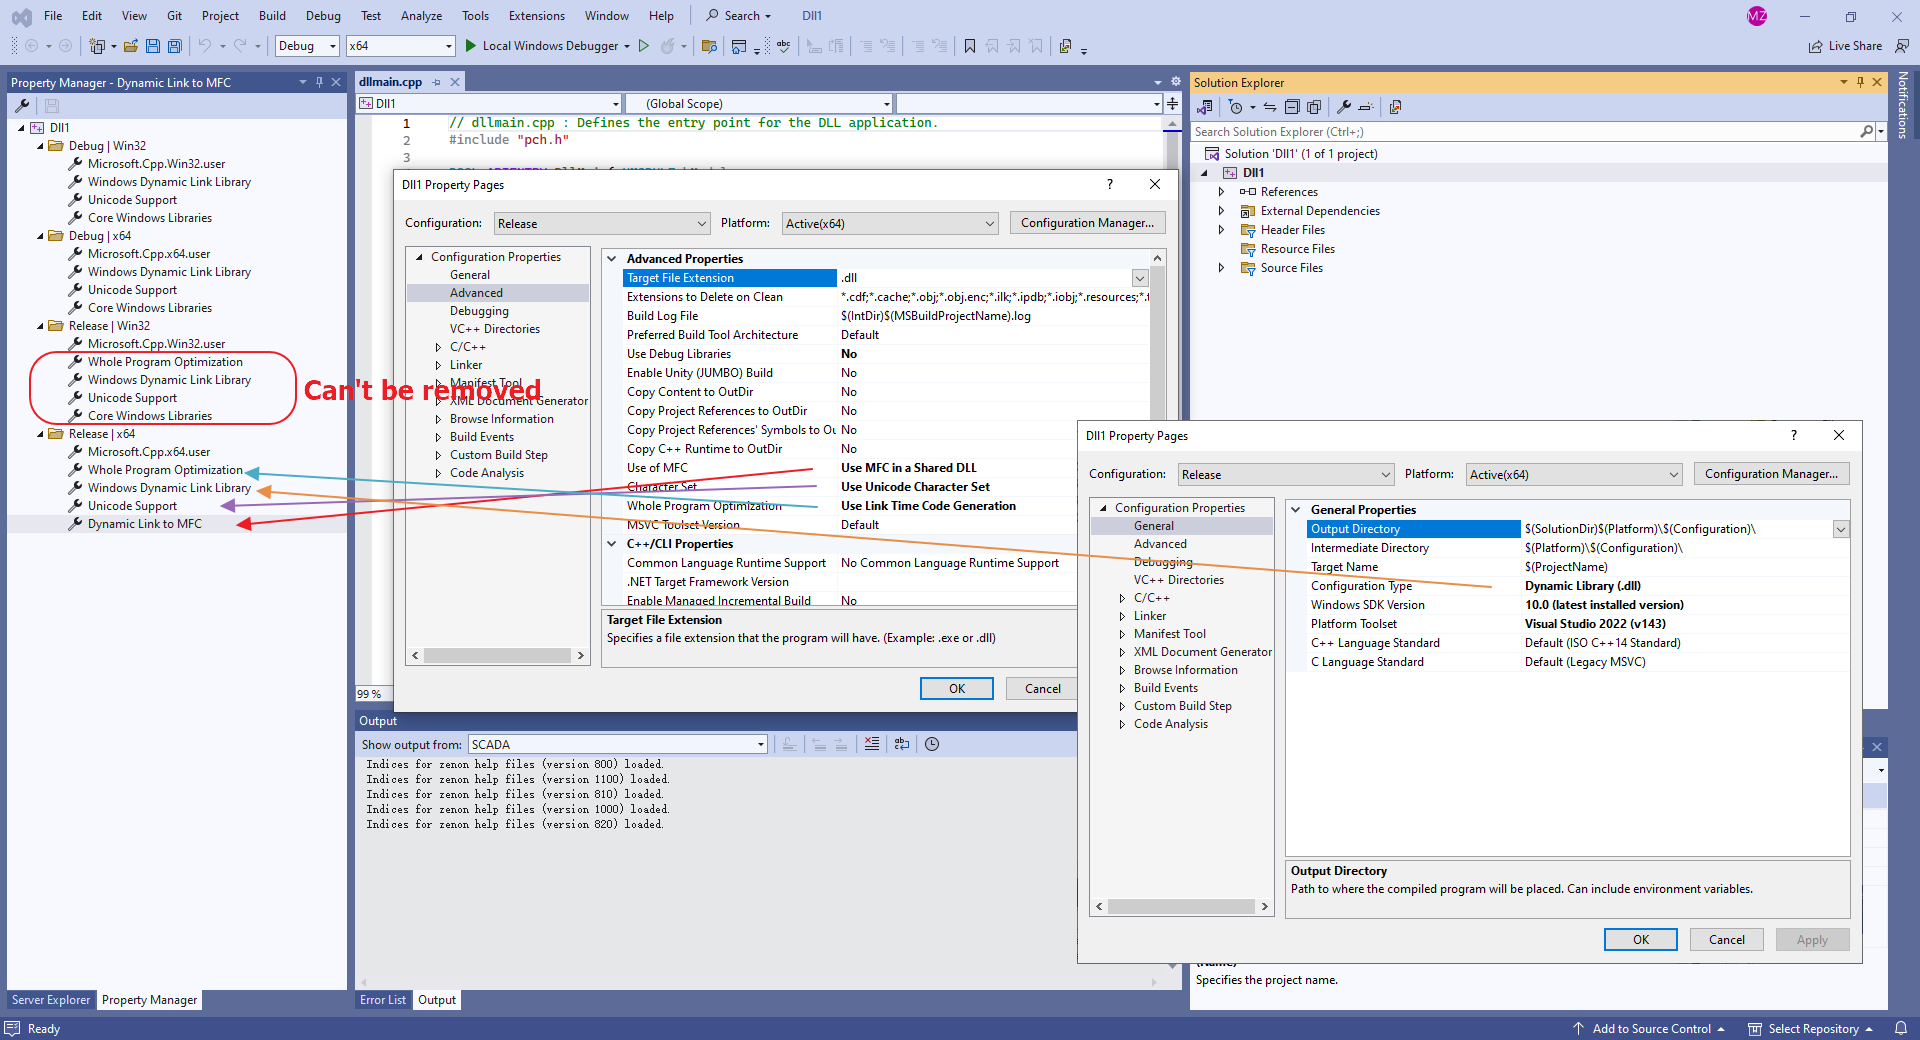Select Advanced in front Property Pages tree
Viewport: 1920px width, 1040px height.
1160,544
